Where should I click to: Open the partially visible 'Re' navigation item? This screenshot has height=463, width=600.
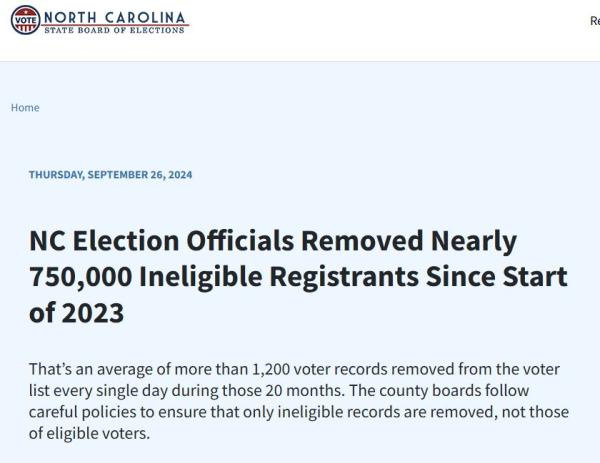[x=595, y=21]
